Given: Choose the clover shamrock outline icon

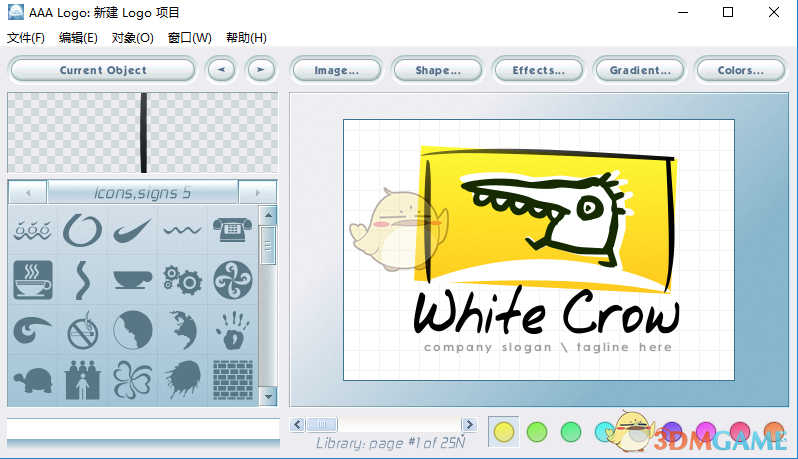Looking at the screenshot, I should click(132, 380).
